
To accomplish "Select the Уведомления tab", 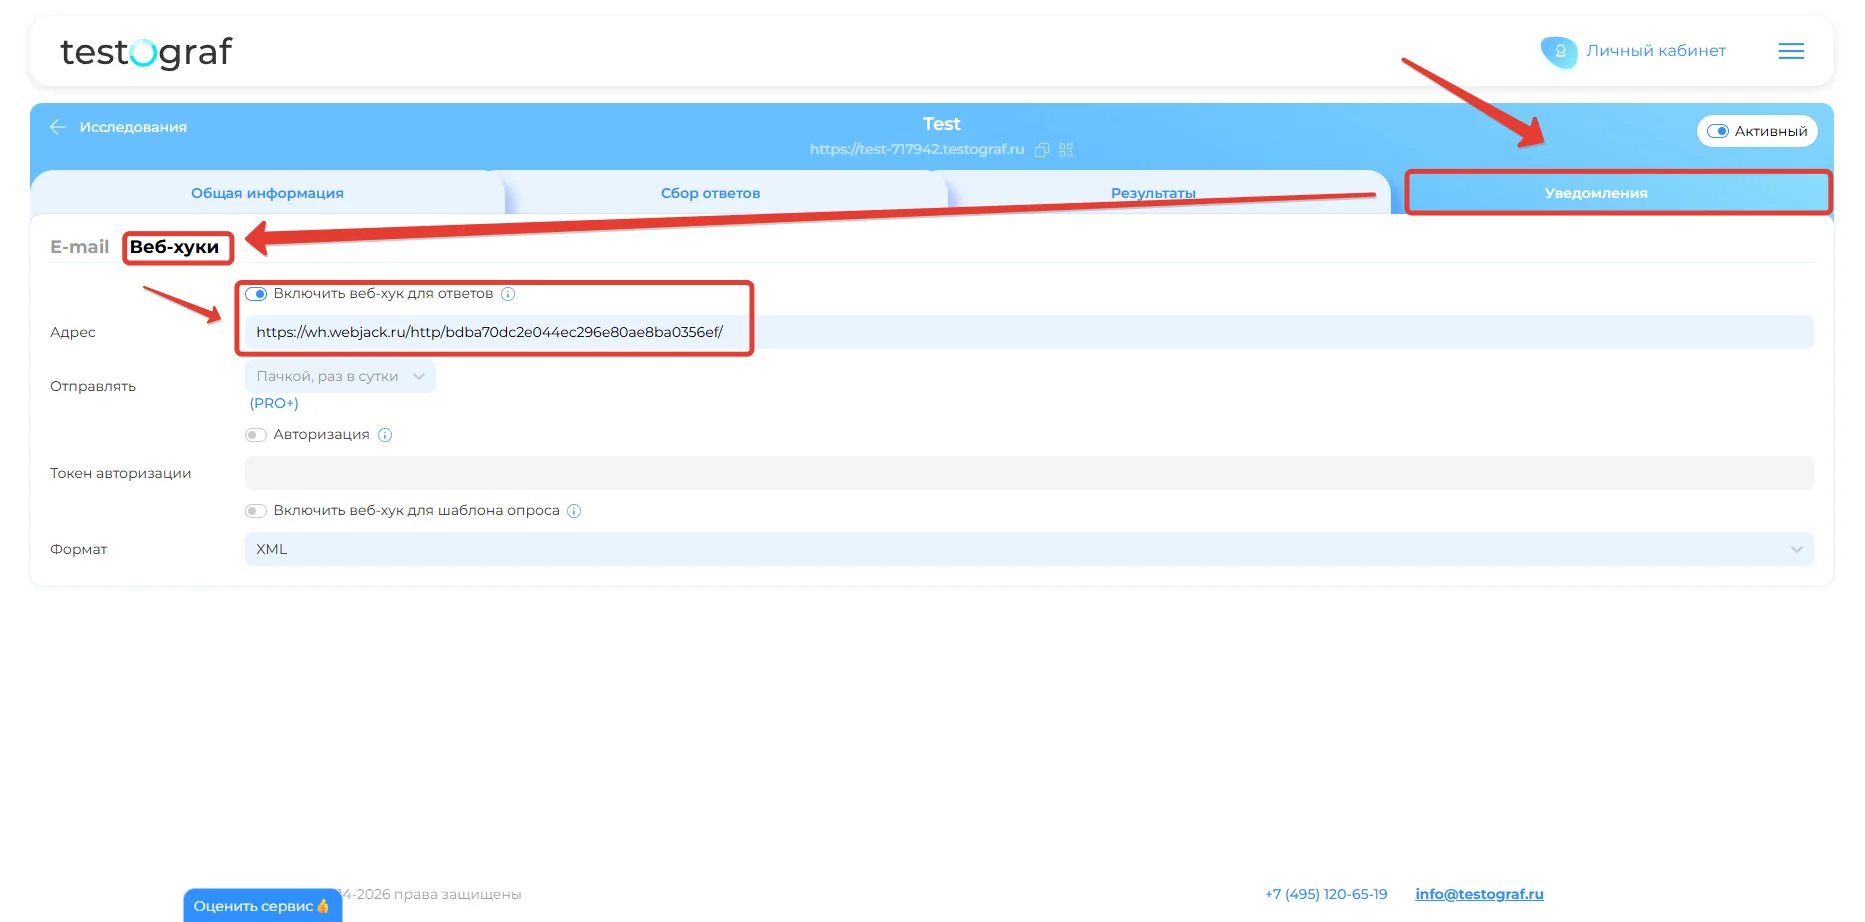I will coord(1596,193).
